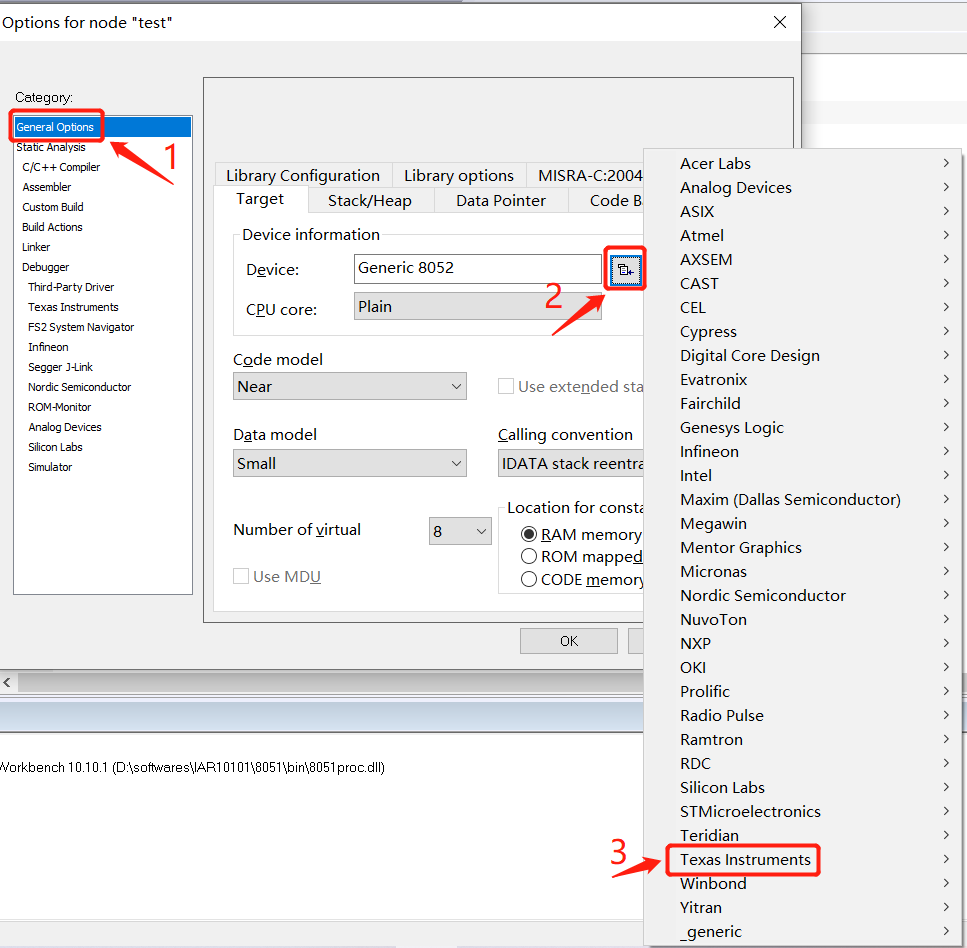967x948 pixels.
Task: Switch to Library options tab
Action: [459, 176]
